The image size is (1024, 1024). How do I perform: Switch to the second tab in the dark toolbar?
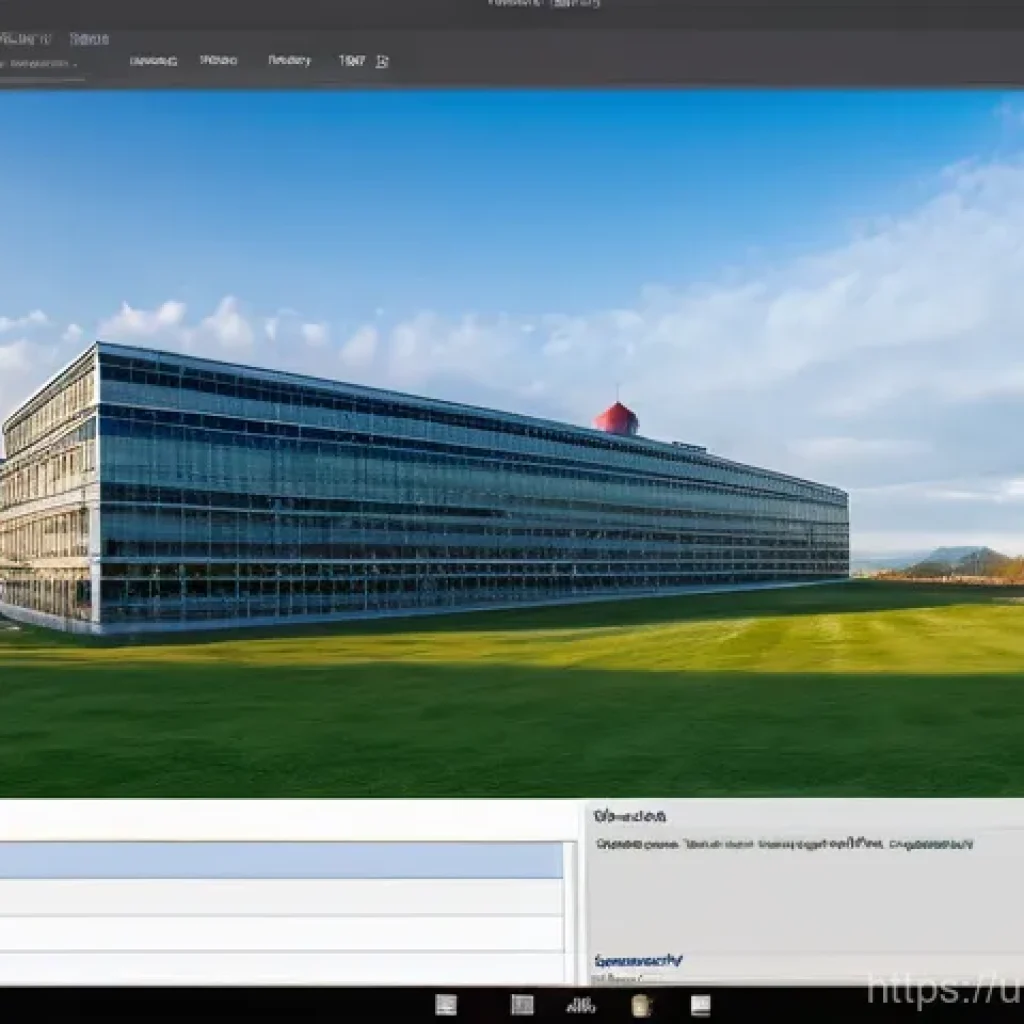(218, 61)
